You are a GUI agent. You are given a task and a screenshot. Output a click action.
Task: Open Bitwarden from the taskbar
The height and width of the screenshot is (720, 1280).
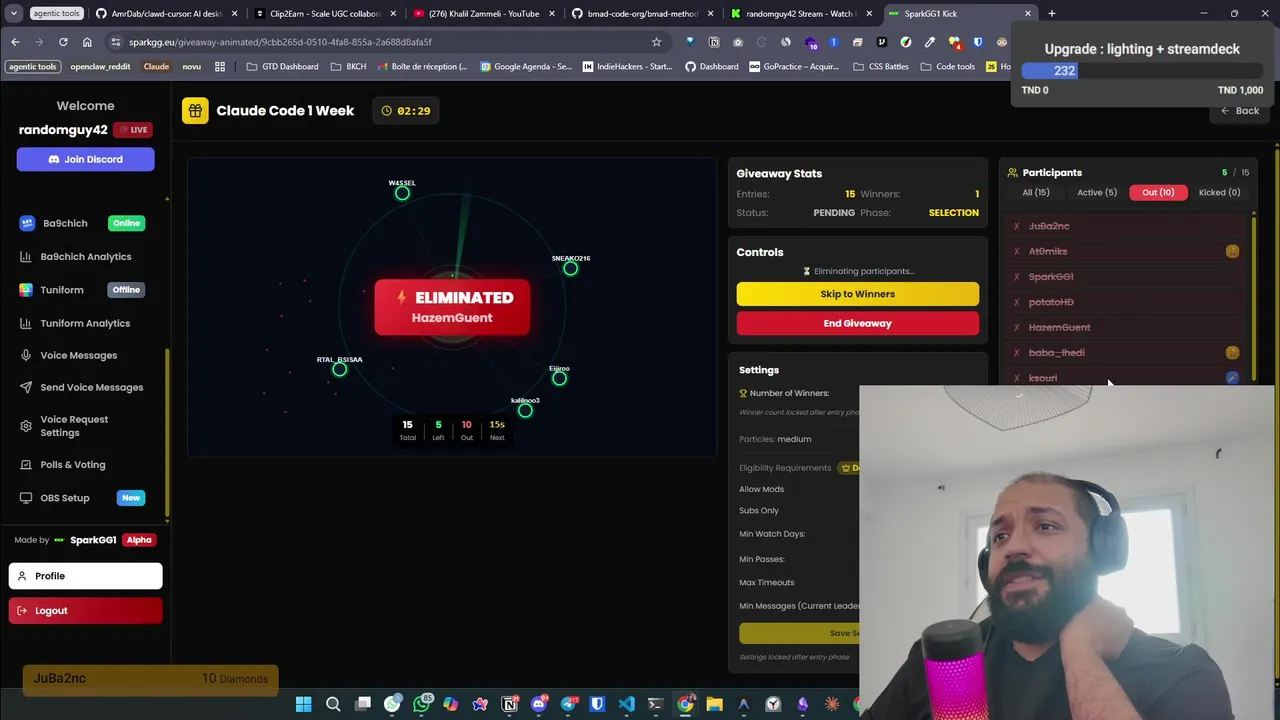(597, 704)
